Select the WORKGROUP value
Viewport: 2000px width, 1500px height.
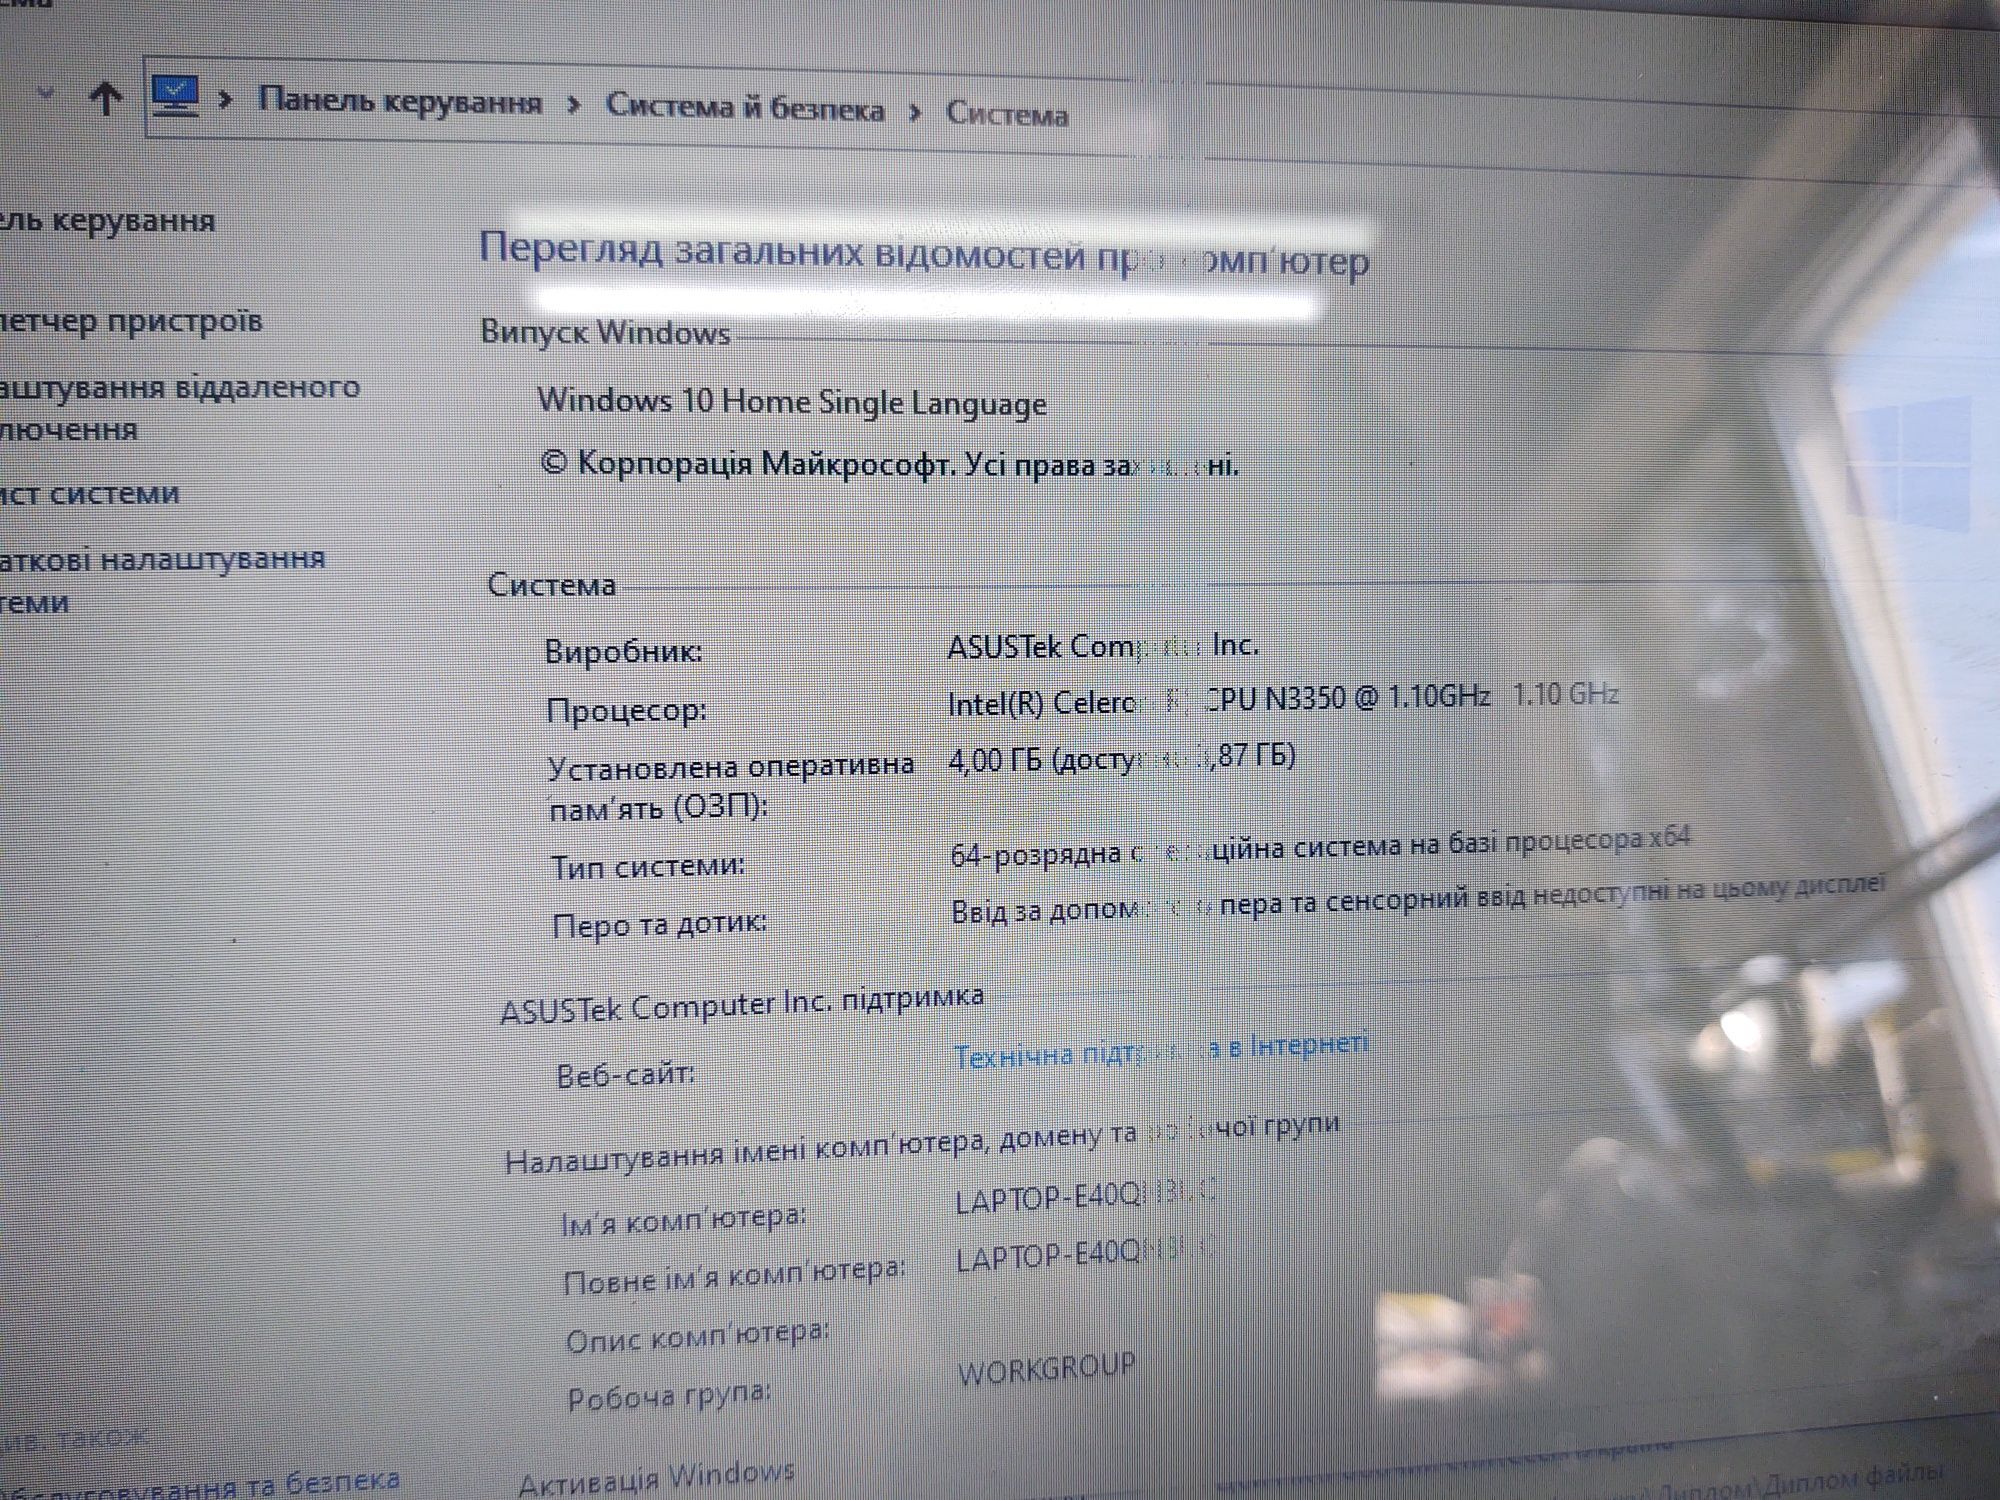coord(1047,1369)
